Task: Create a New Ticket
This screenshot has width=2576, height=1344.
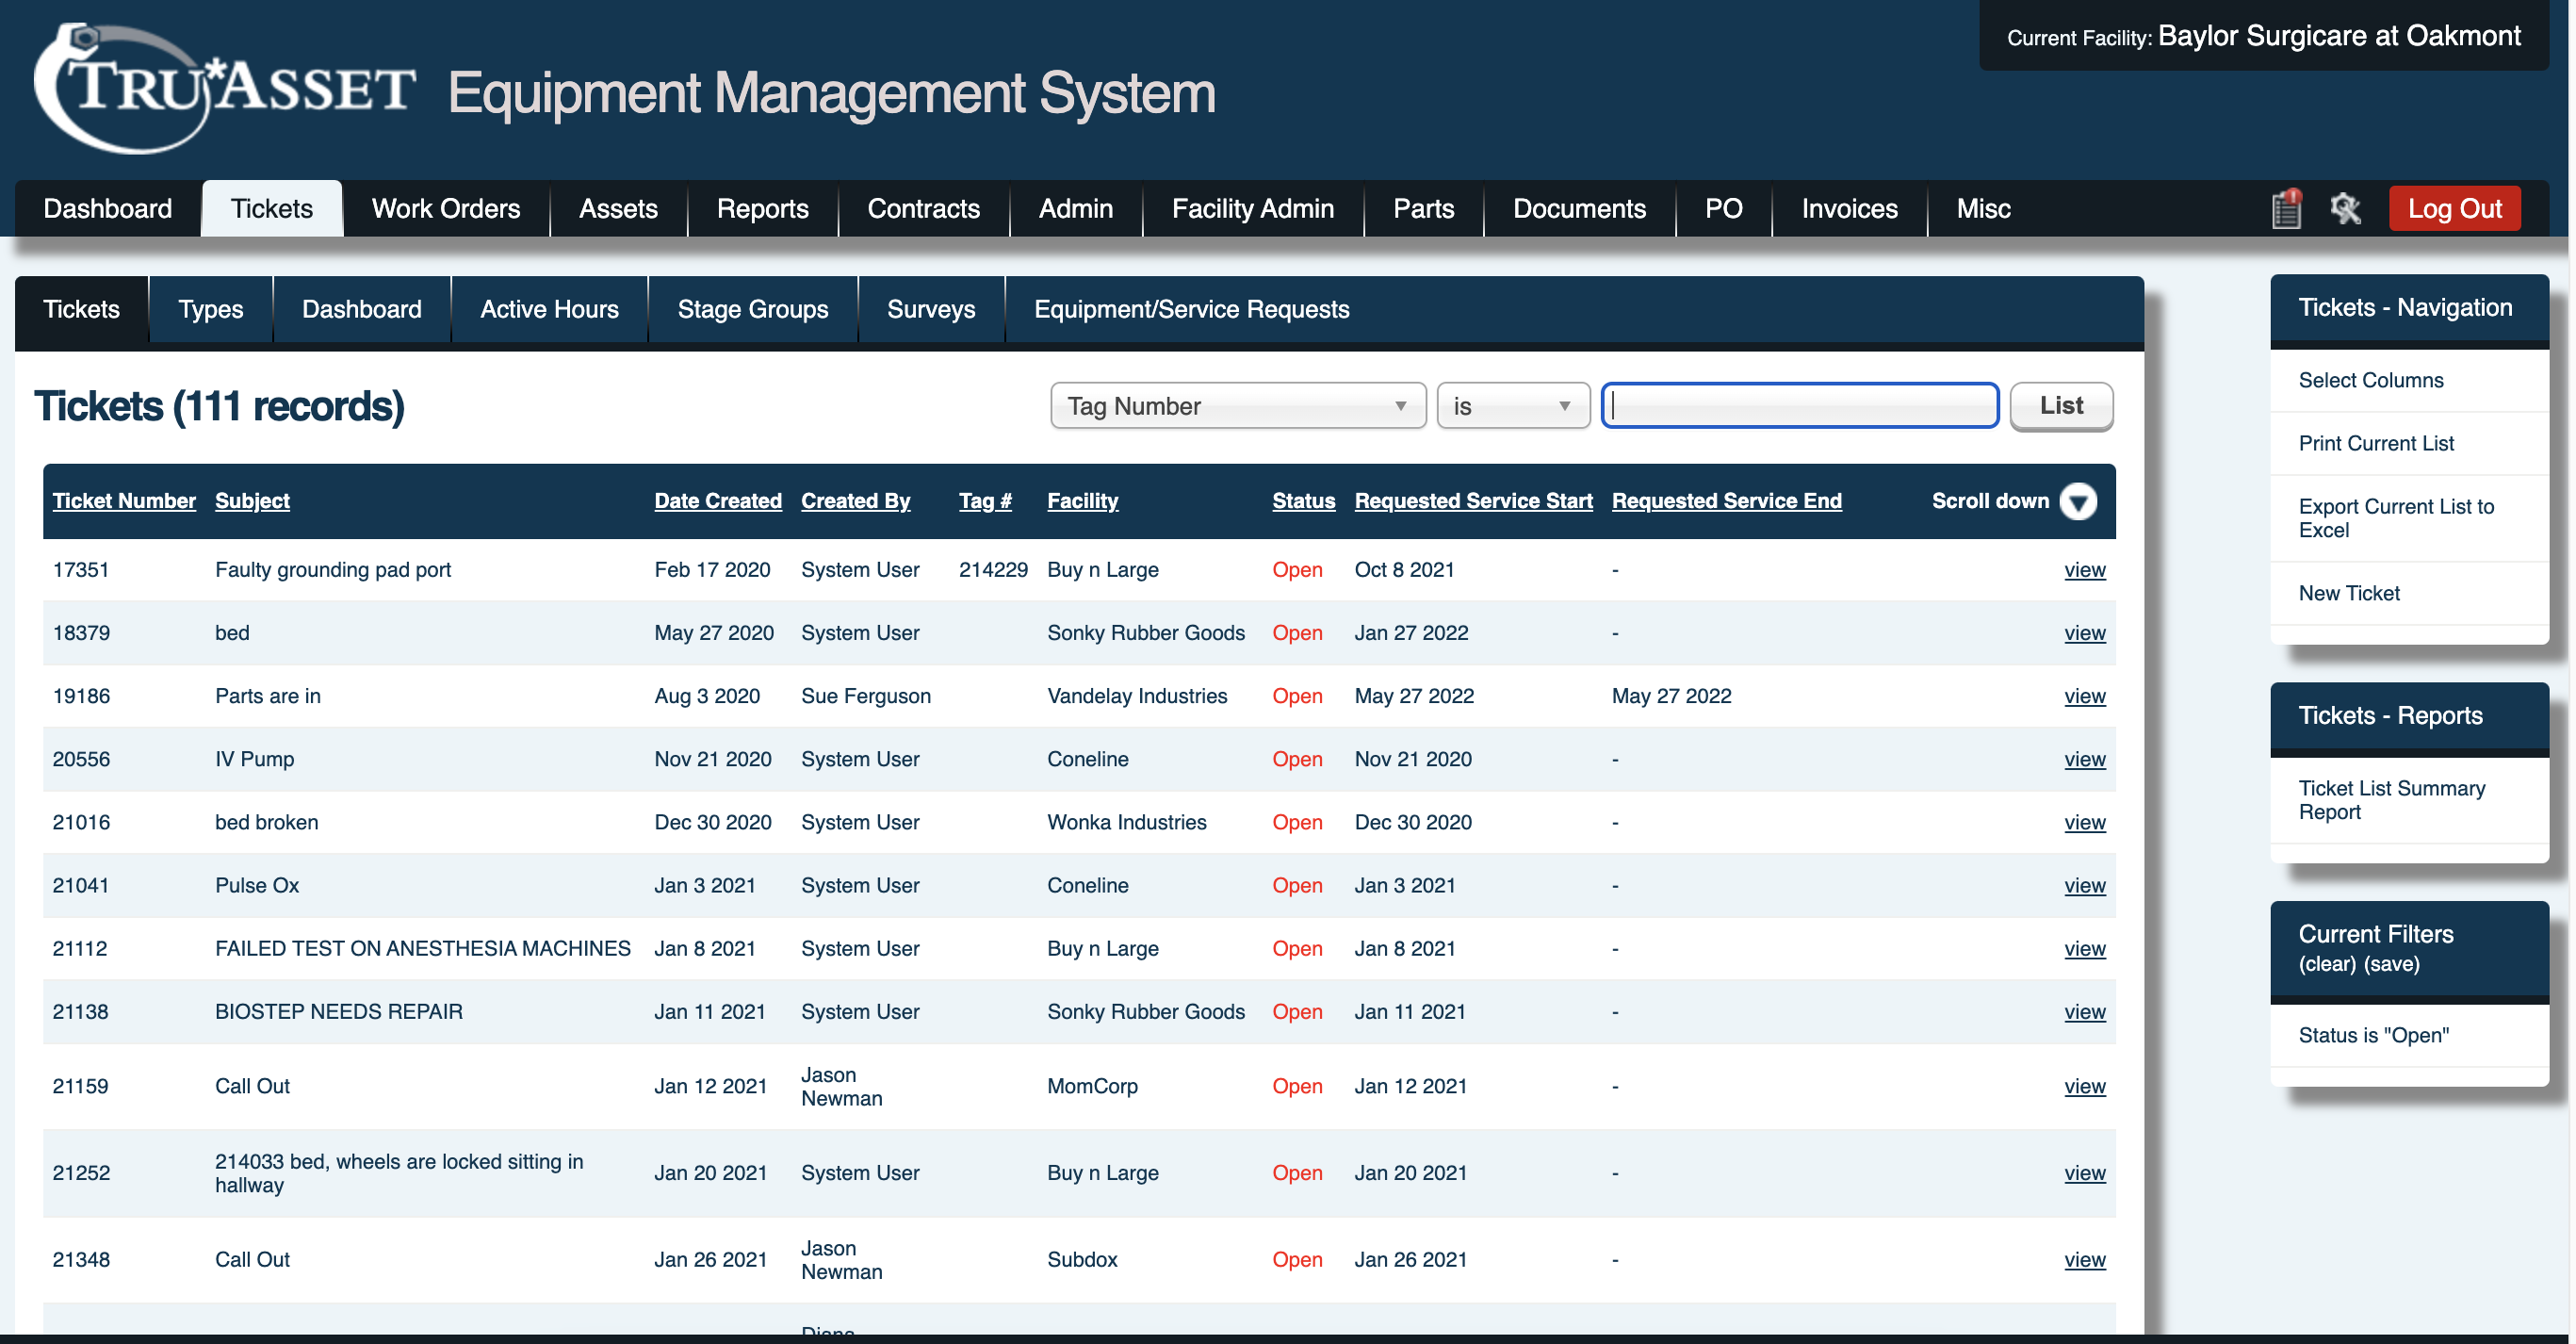Action: click(2349, 592)
